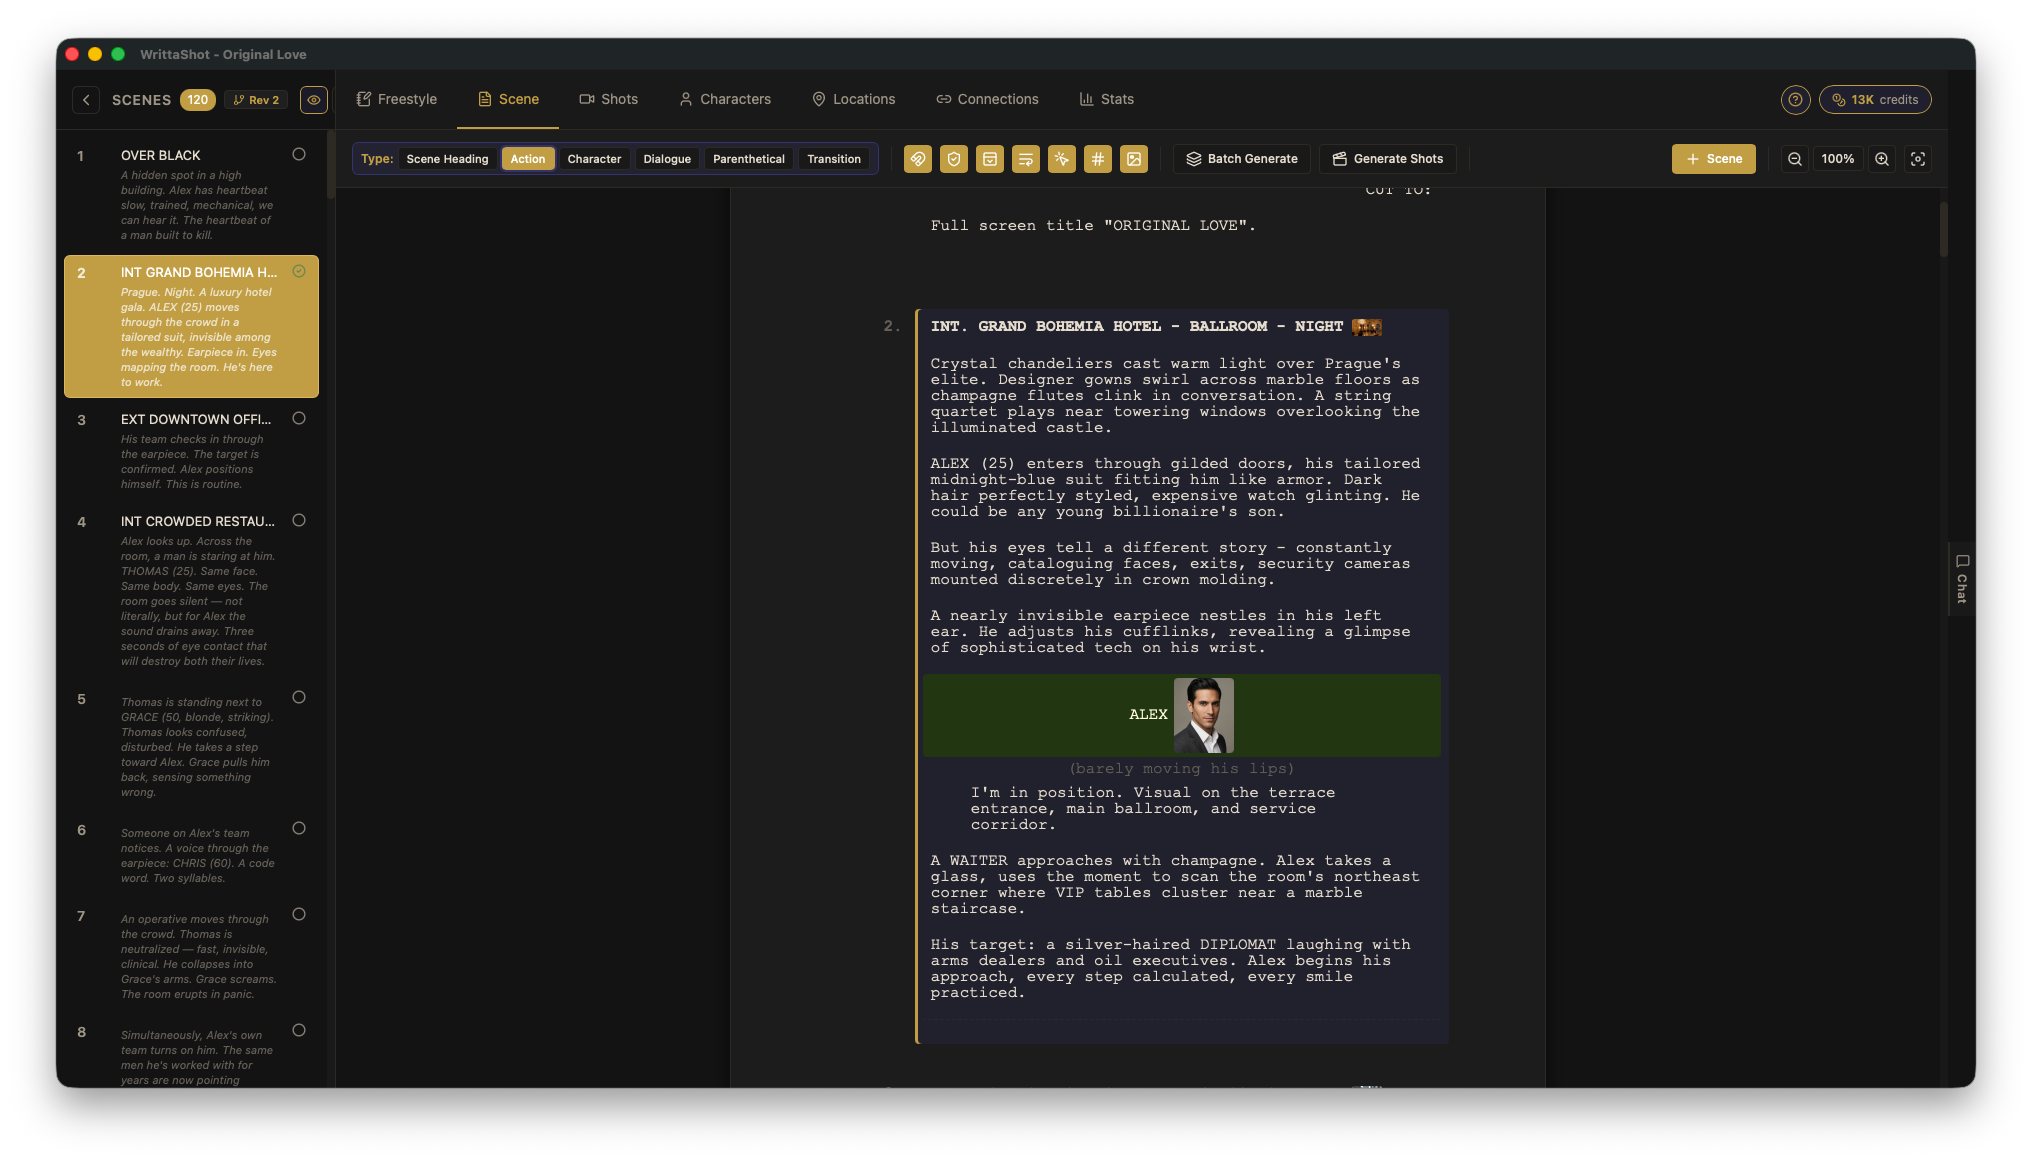Select the magnet snap tool in the scene toolbar
Viewport: 2032px width, 1162px height.
point(917,158)
